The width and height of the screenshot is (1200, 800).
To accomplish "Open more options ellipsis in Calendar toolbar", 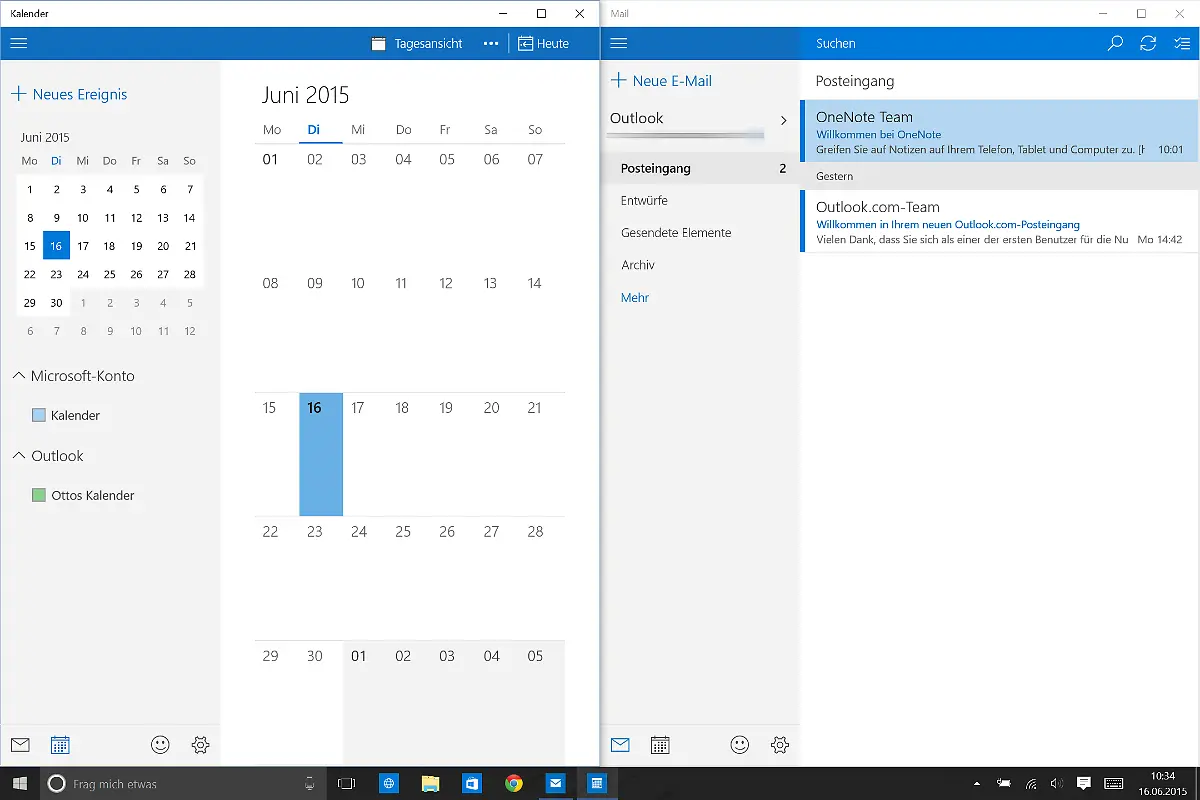I will [x=490, y=43].
